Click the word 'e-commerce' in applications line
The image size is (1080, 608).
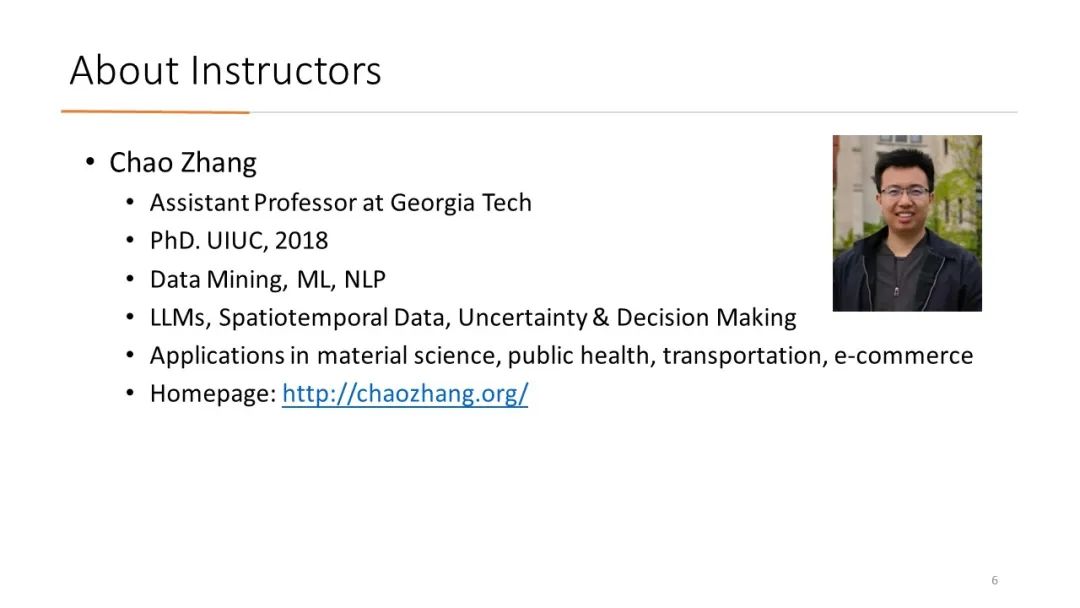904,355
